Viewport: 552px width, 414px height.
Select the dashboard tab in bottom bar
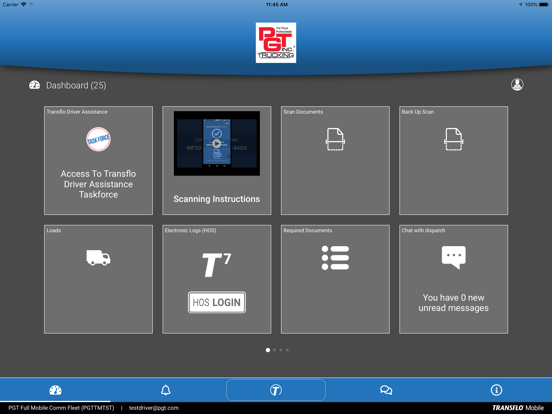(55, 390)
